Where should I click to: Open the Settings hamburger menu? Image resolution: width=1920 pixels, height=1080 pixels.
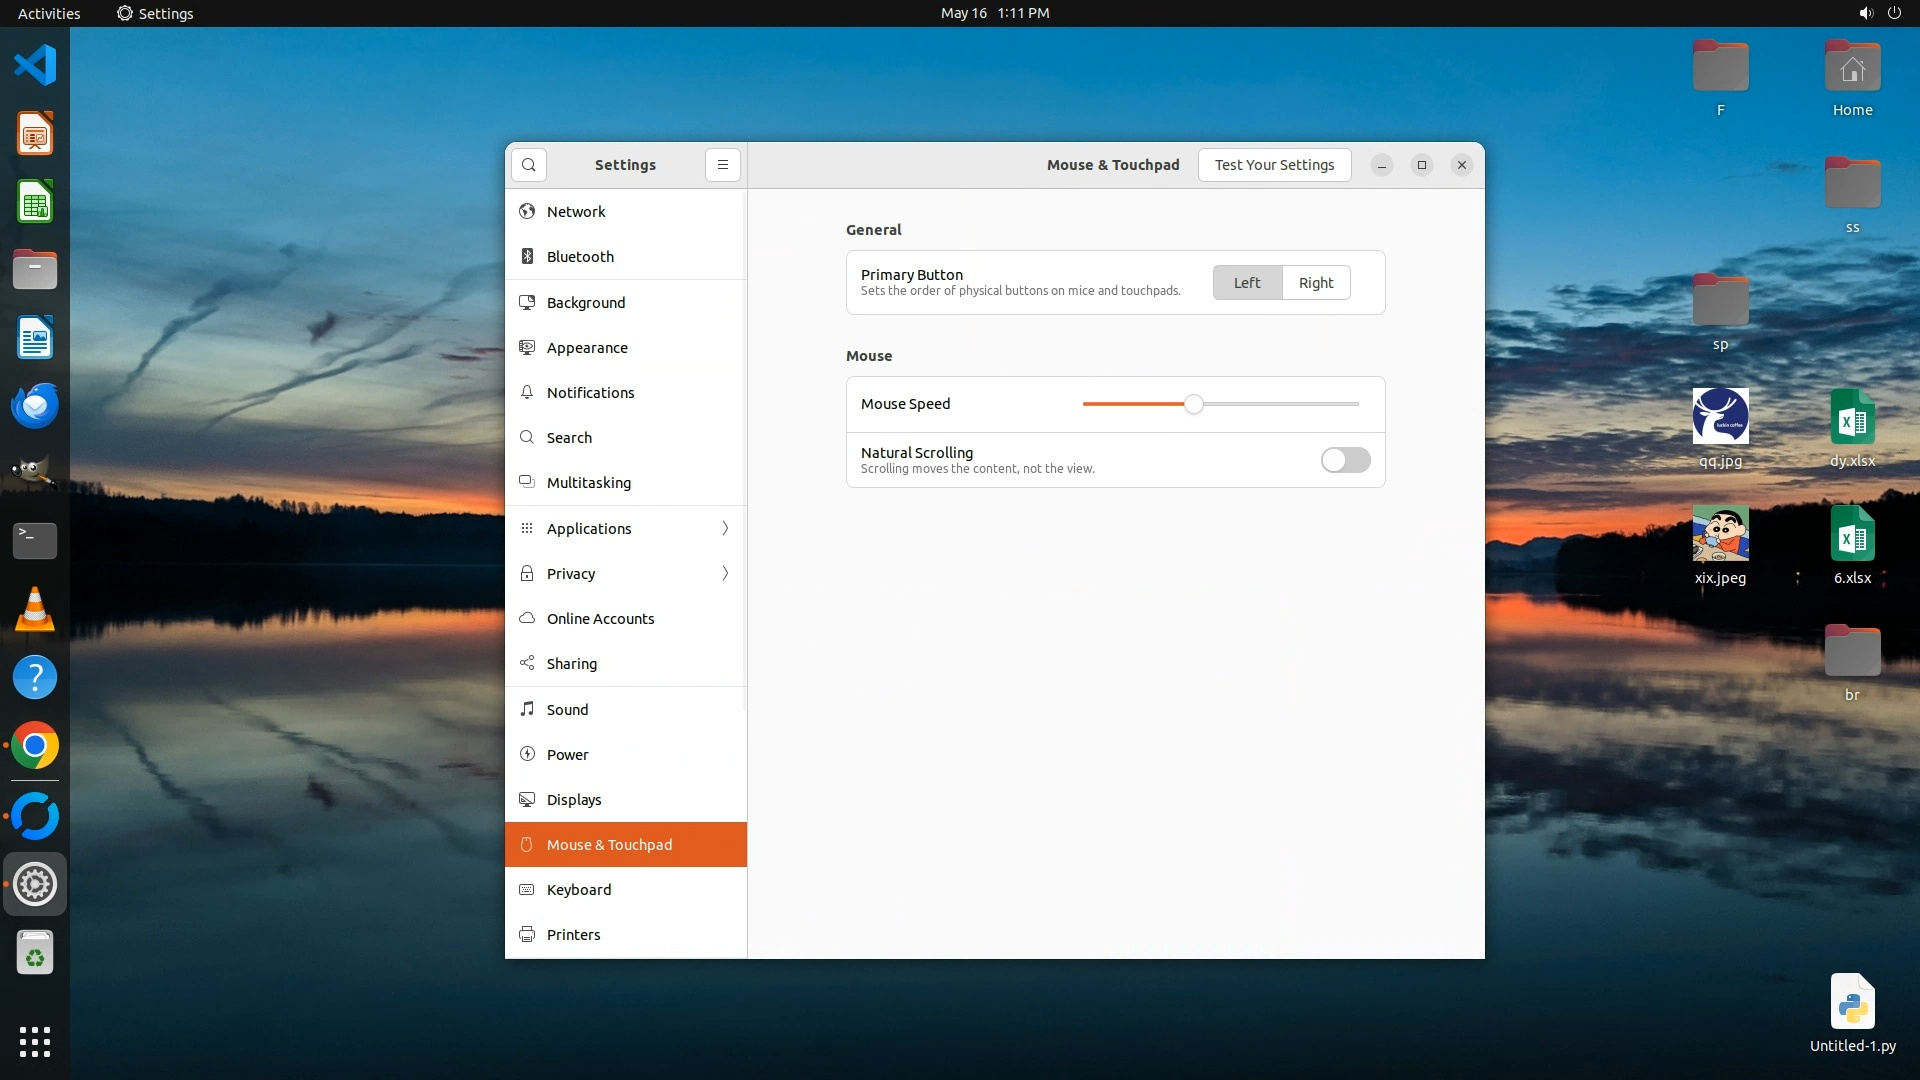tap(722, 165)
